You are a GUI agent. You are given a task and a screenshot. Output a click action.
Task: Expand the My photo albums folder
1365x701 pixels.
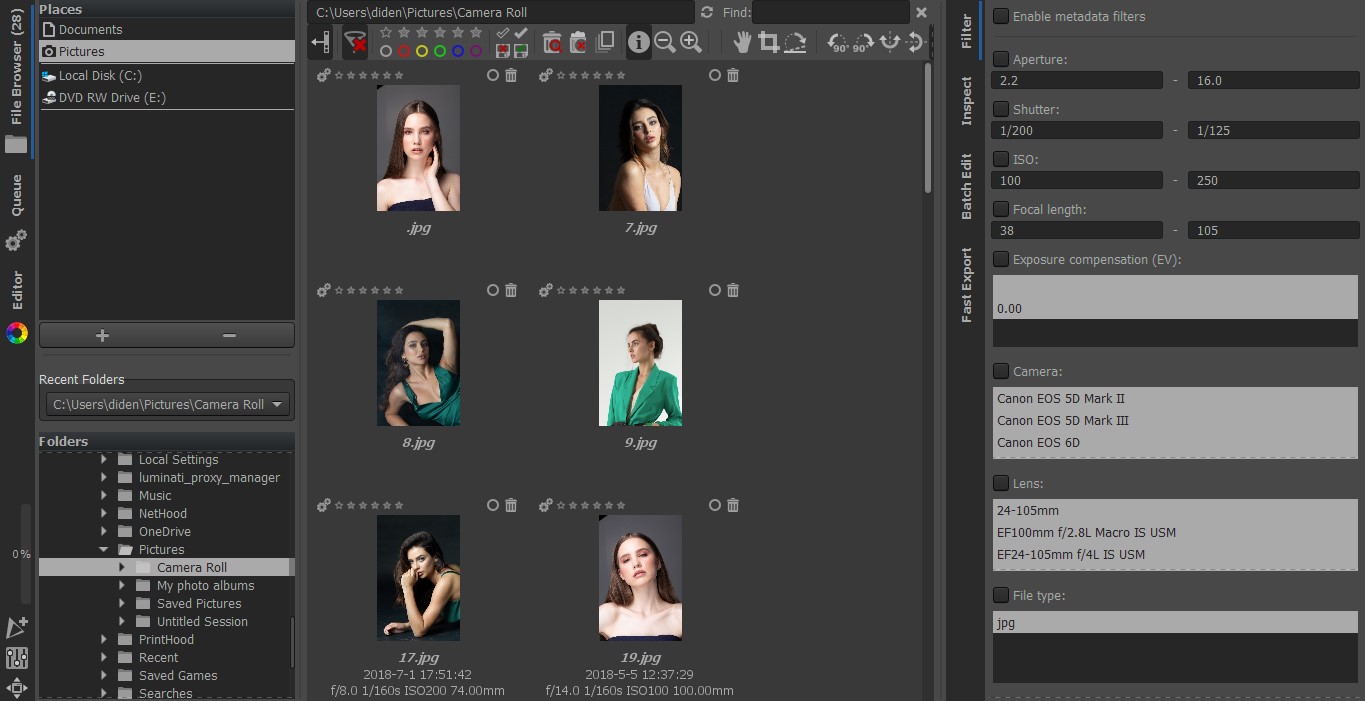[x=122, y=585]
